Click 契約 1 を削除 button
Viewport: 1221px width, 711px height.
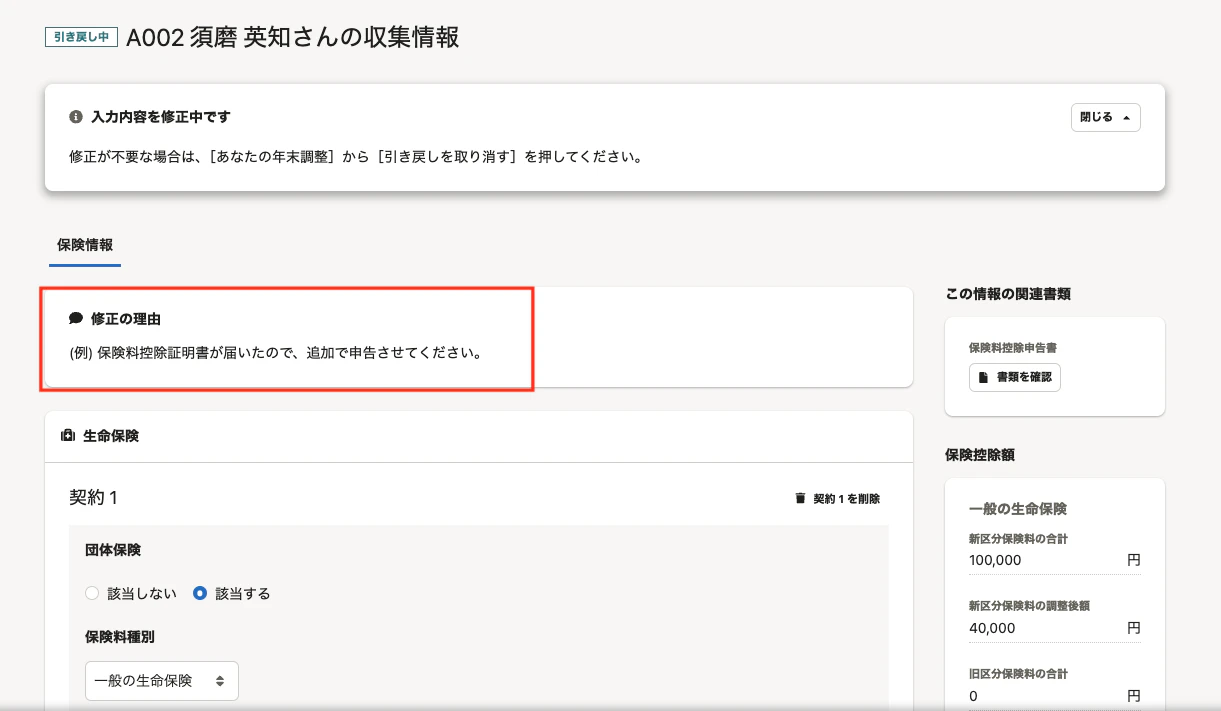point(837,498)
